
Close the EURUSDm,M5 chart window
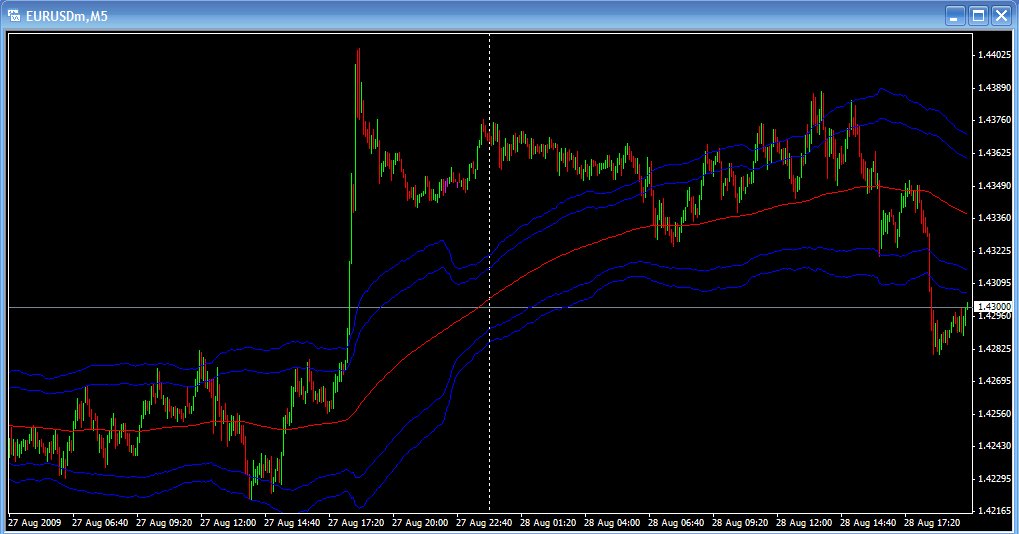click(1001, 16)
